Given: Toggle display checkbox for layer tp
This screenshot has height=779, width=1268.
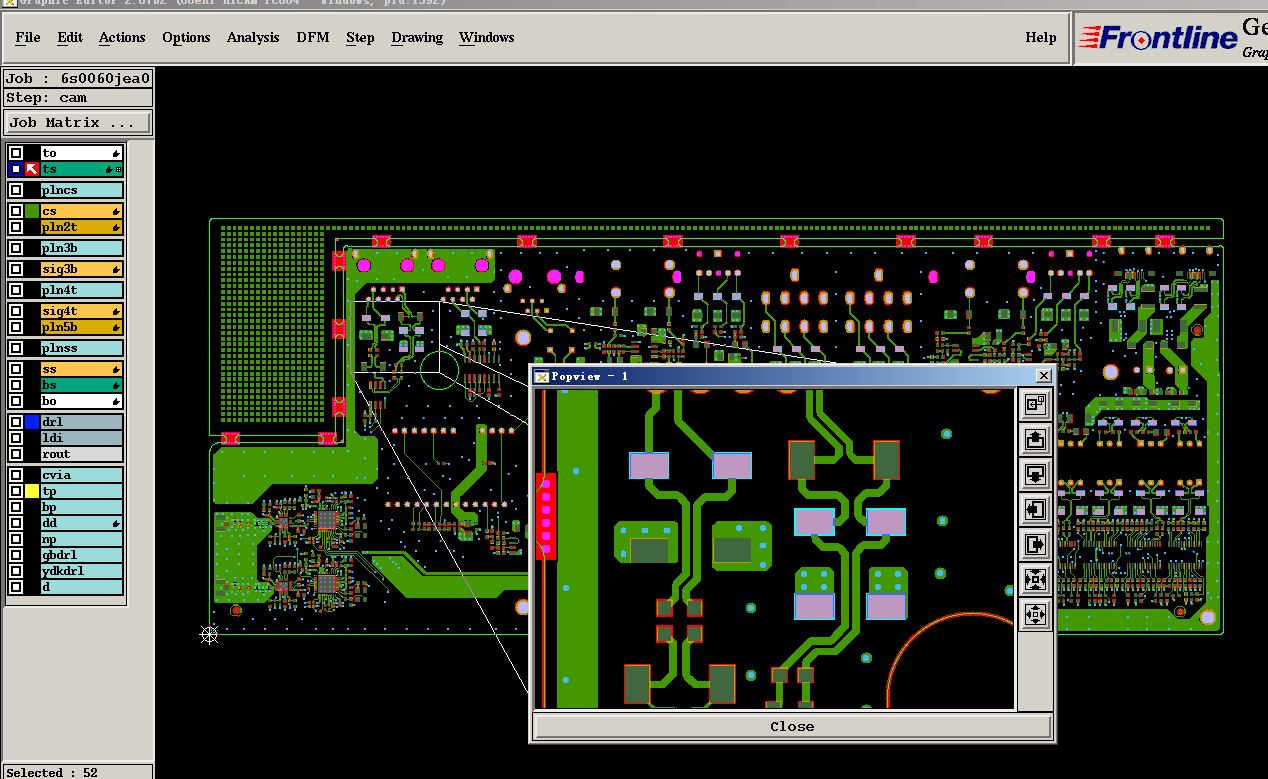Looking at the screenshot, I should pos(16,491).
